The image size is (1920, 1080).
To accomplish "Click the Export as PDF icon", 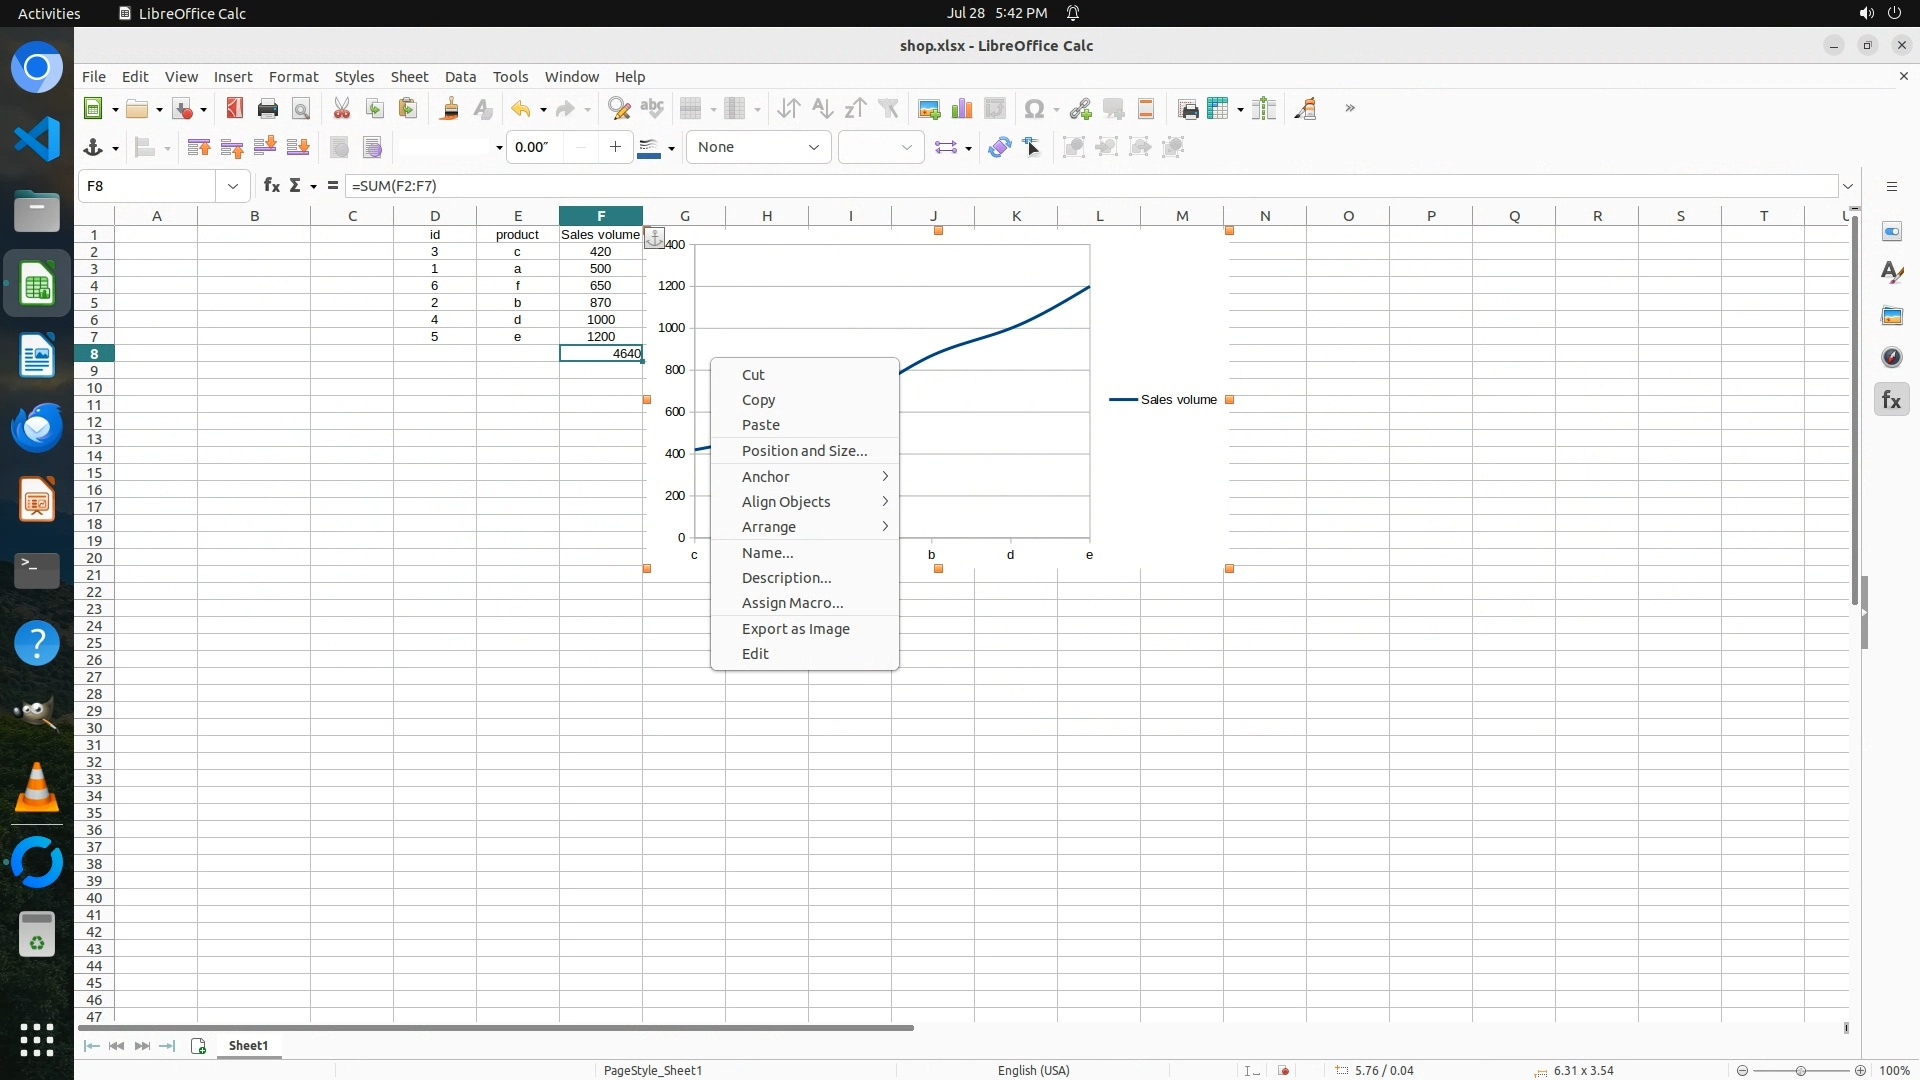I will tap(235, 109).
